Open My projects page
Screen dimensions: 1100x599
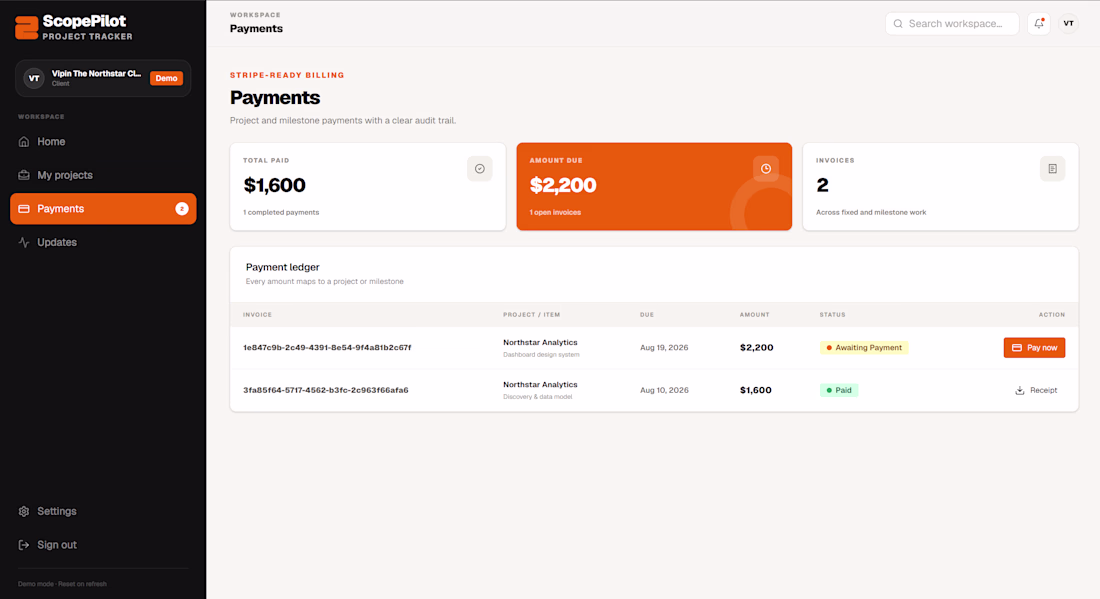103,175
